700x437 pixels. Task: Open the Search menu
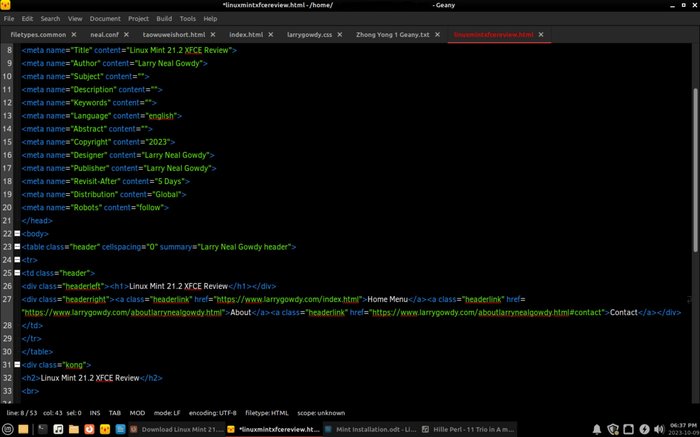coord(50,19)
